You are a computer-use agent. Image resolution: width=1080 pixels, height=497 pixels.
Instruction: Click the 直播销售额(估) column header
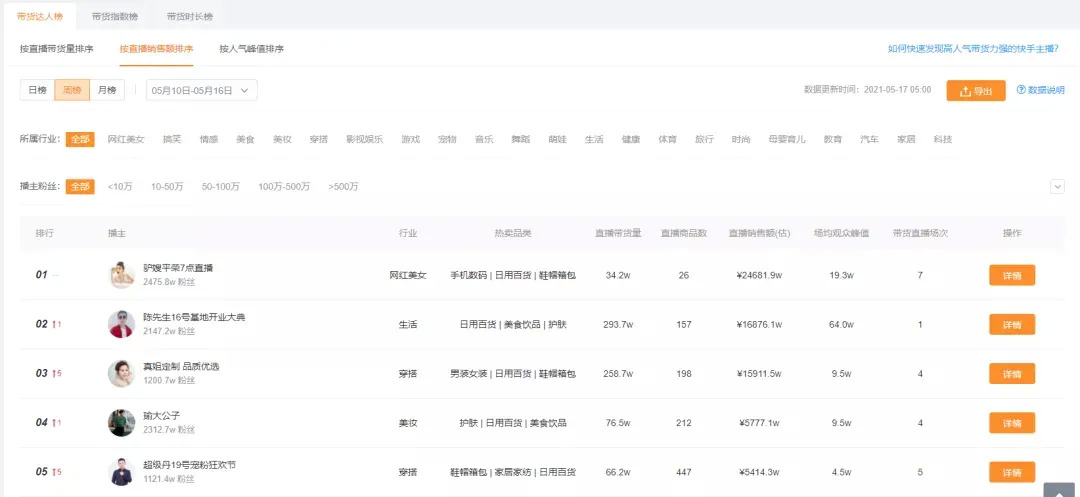[x=759, y=233]
